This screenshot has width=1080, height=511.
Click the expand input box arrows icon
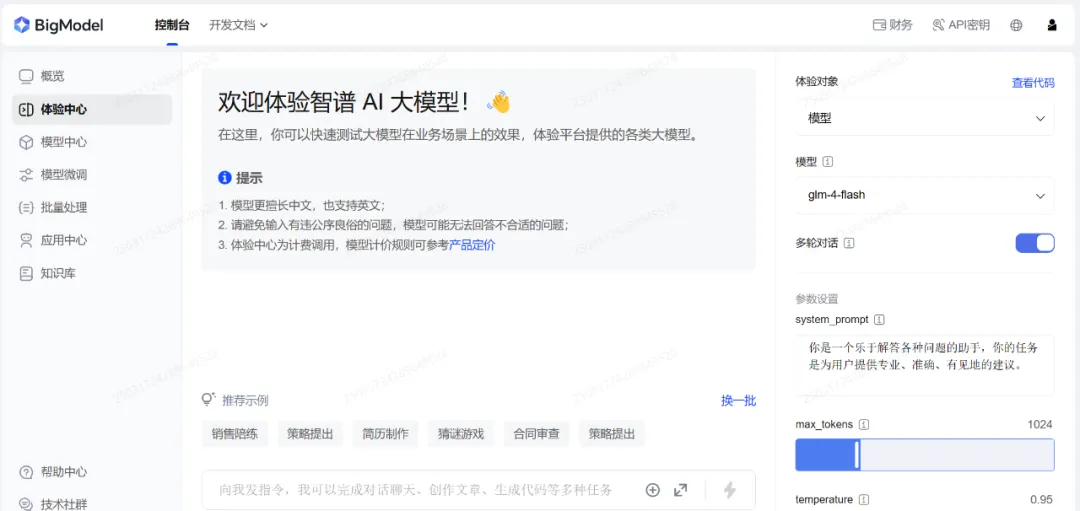(x=681, y=490)
